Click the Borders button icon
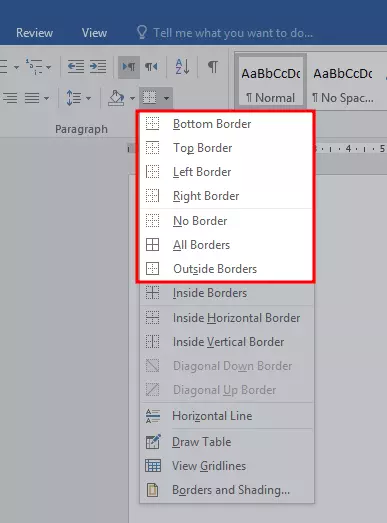This screenshot has width=387, height=523. click(149, 98)
